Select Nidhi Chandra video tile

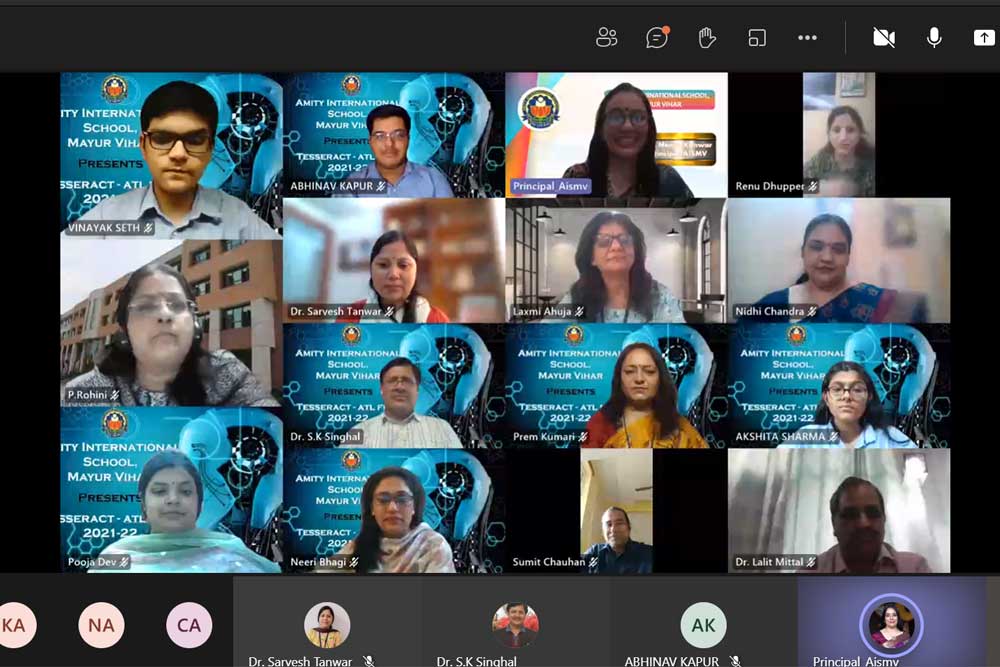pyautogui.click(x=839, y=260)
